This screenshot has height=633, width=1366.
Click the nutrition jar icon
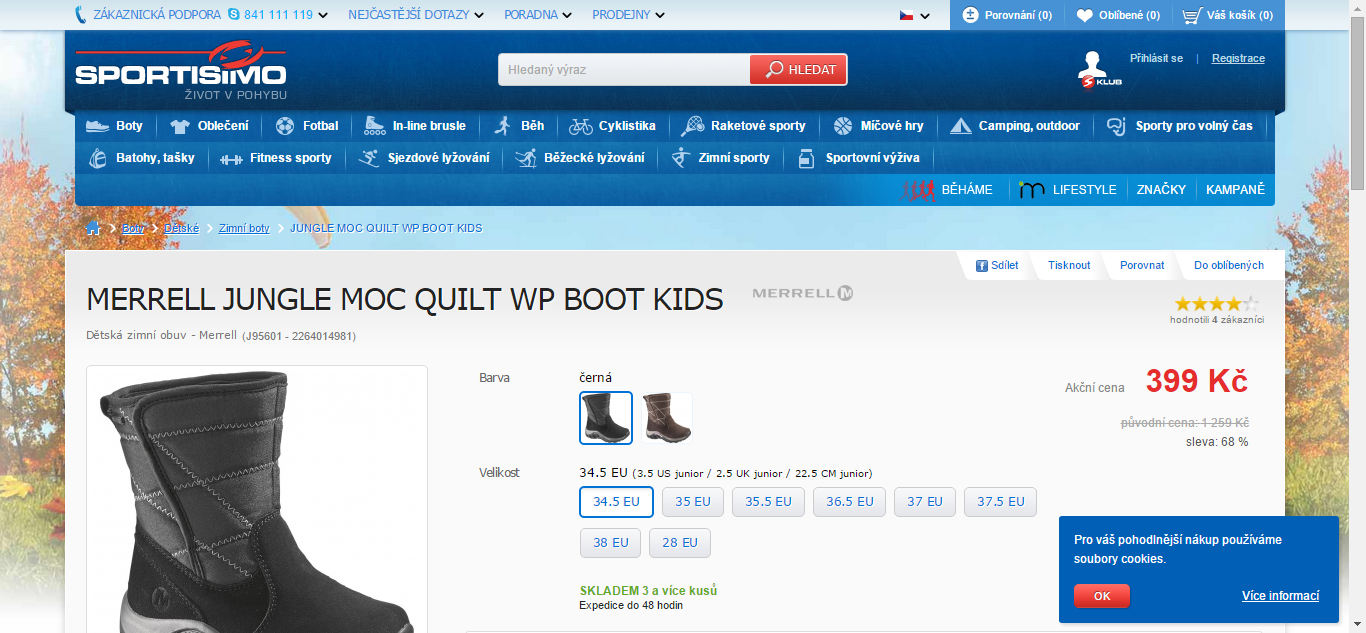[x=806, y=158]
